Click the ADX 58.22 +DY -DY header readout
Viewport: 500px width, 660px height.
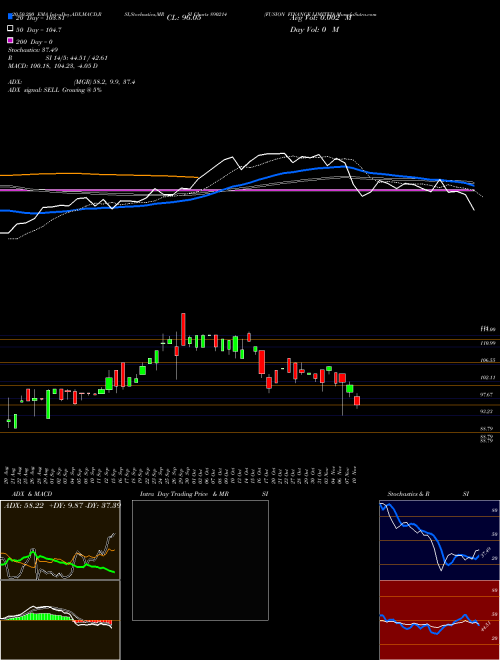[x=62, y=505]
